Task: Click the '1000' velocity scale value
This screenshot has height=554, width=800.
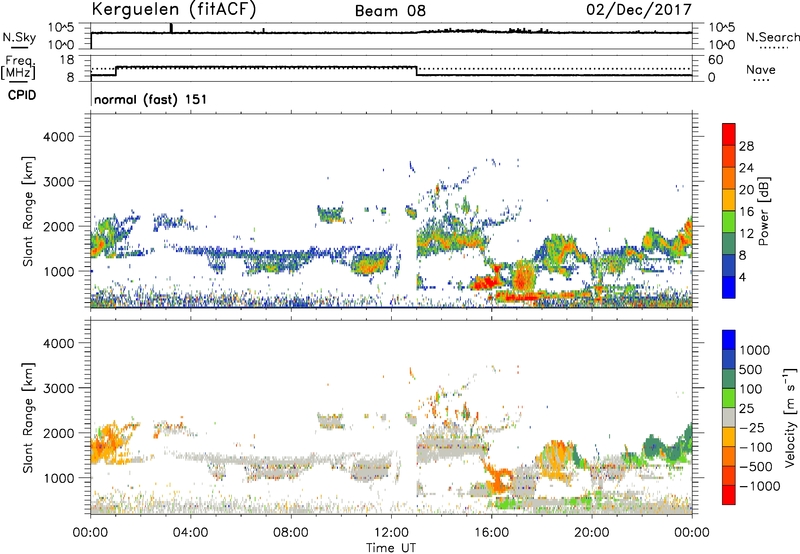Action: click(x=754, y=350)
